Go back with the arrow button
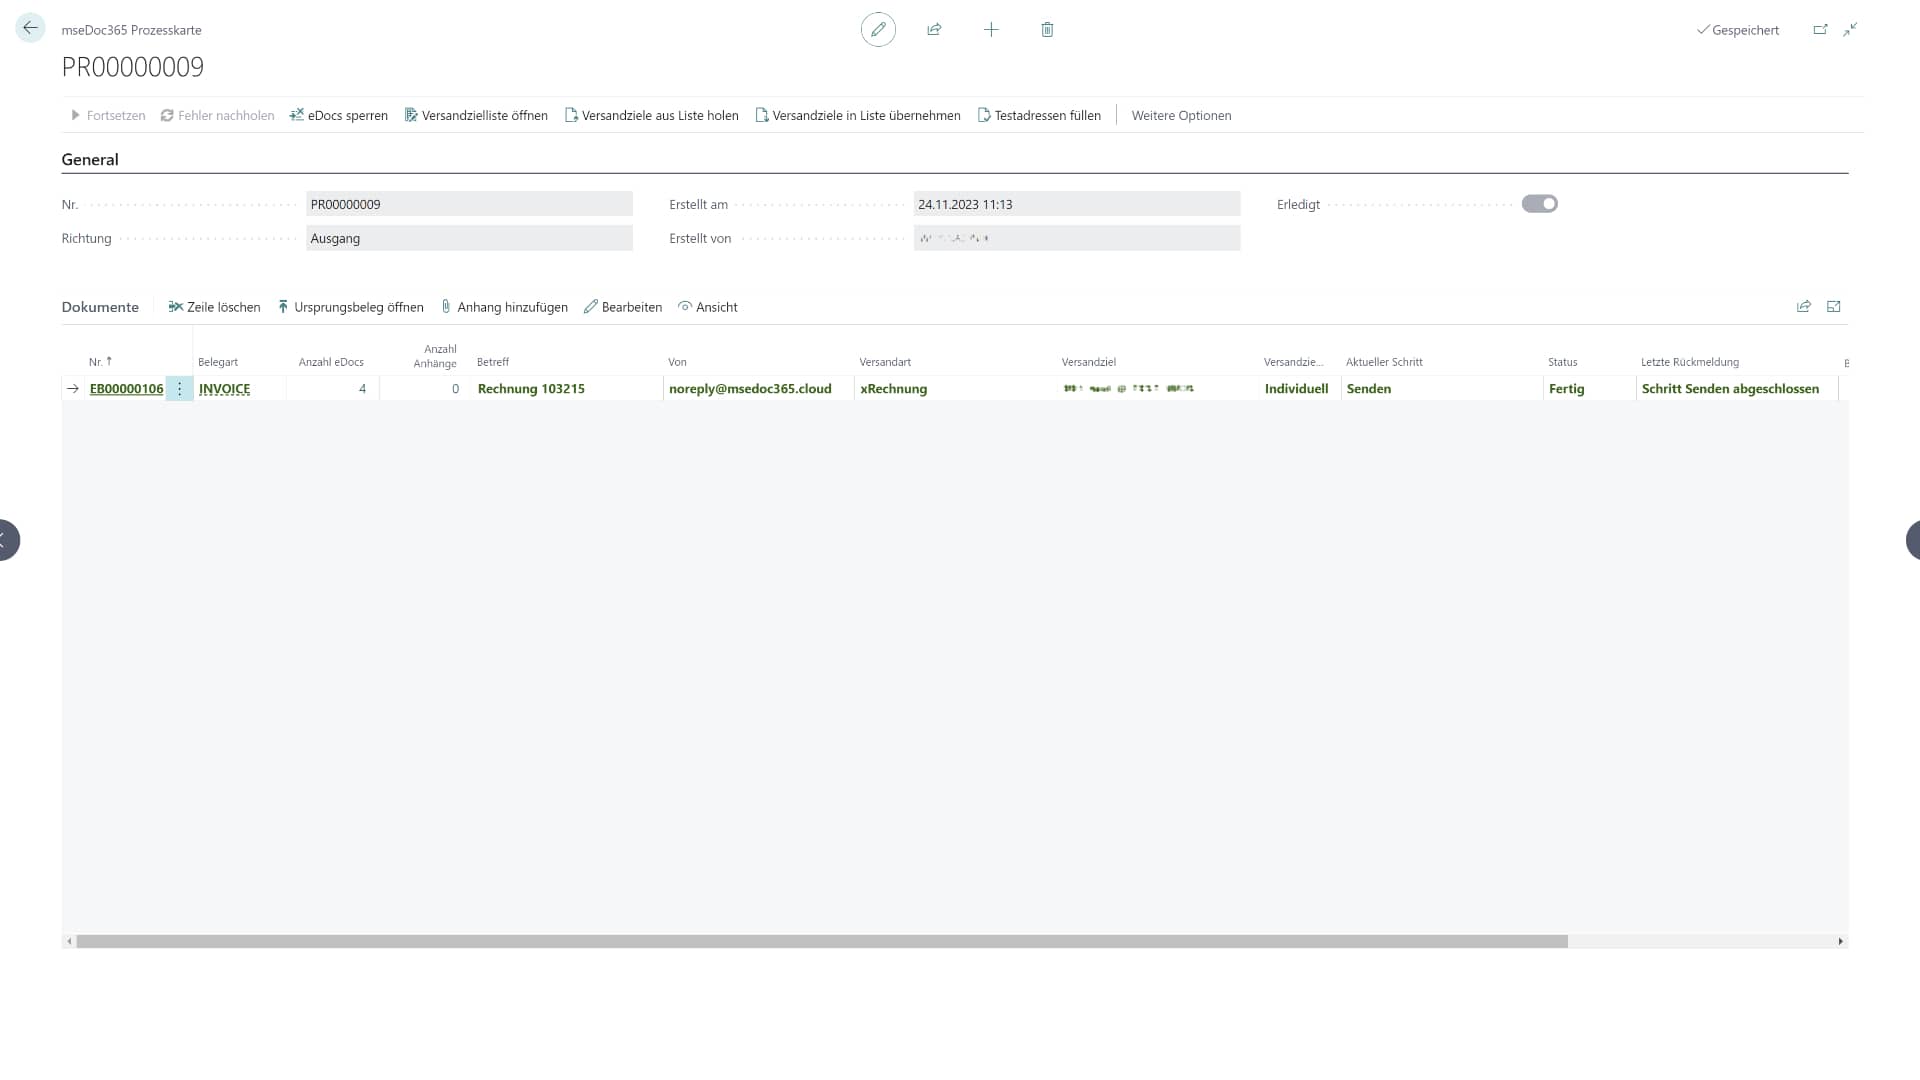 point(30,28)
